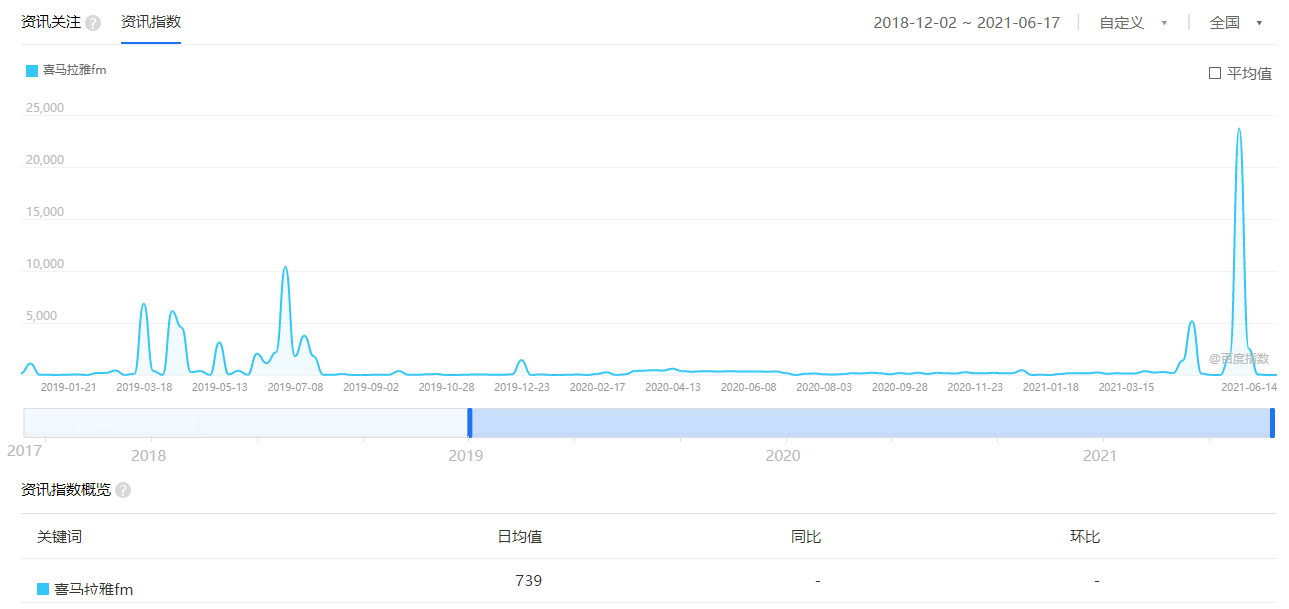This screenshot has width=1289, height=609.
Task: Click the blue legend square above the chart
Action: tap(30, 70)
